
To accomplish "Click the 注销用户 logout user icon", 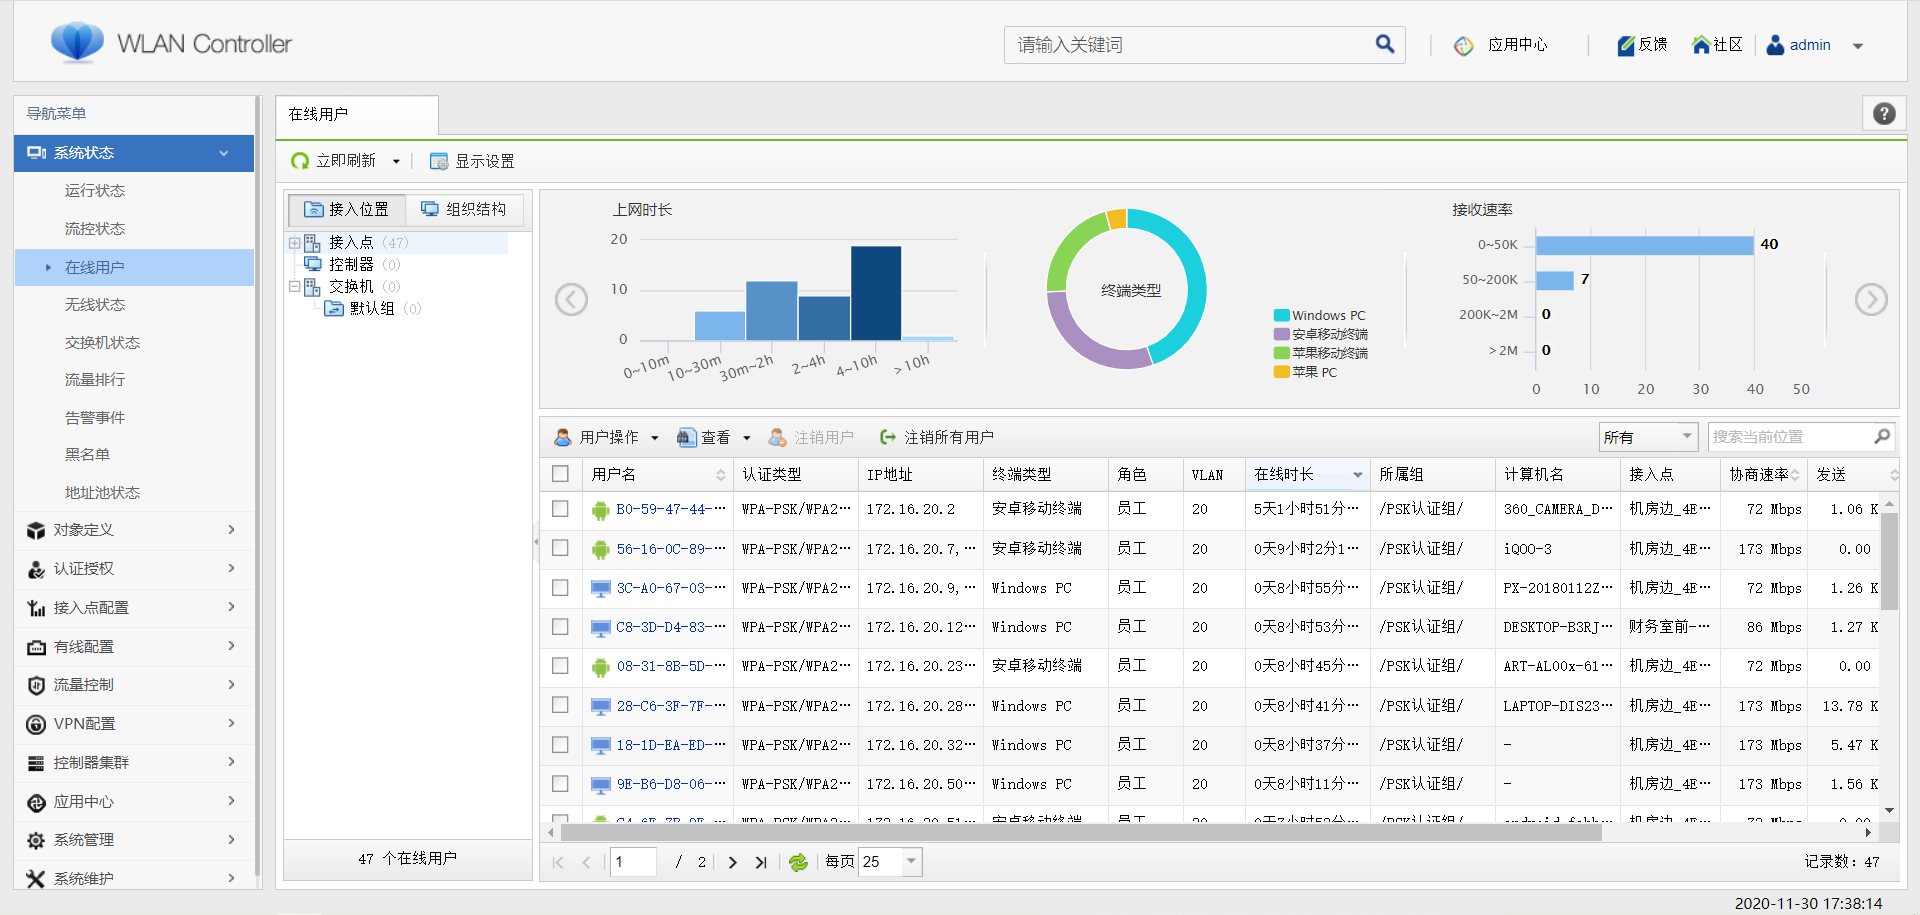I will pos(777,437).
